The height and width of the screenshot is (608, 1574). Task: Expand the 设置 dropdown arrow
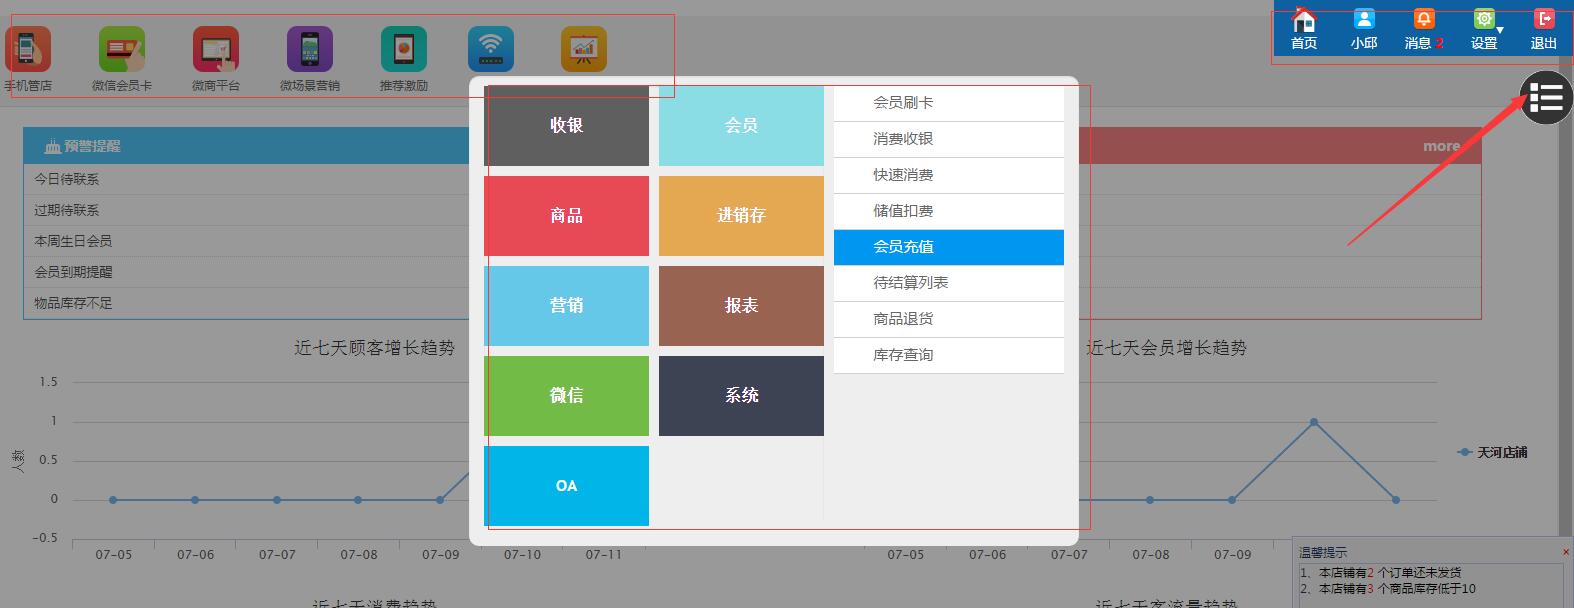[x=1500, y=31]
